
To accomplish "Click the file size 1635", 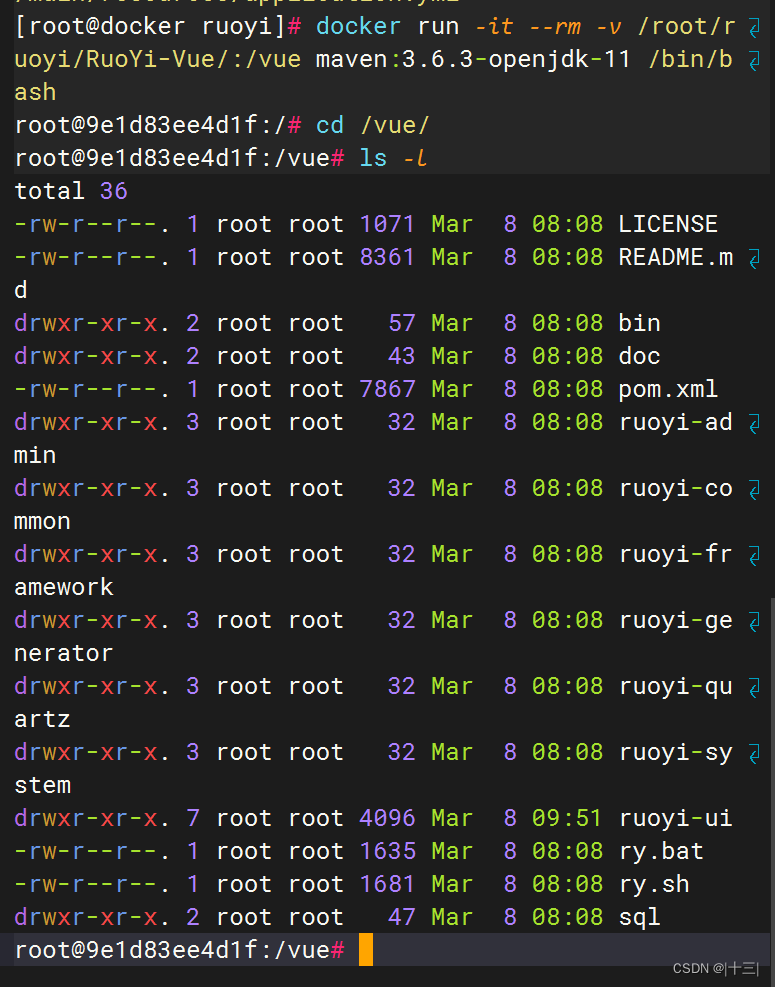I will click(387, 851).
